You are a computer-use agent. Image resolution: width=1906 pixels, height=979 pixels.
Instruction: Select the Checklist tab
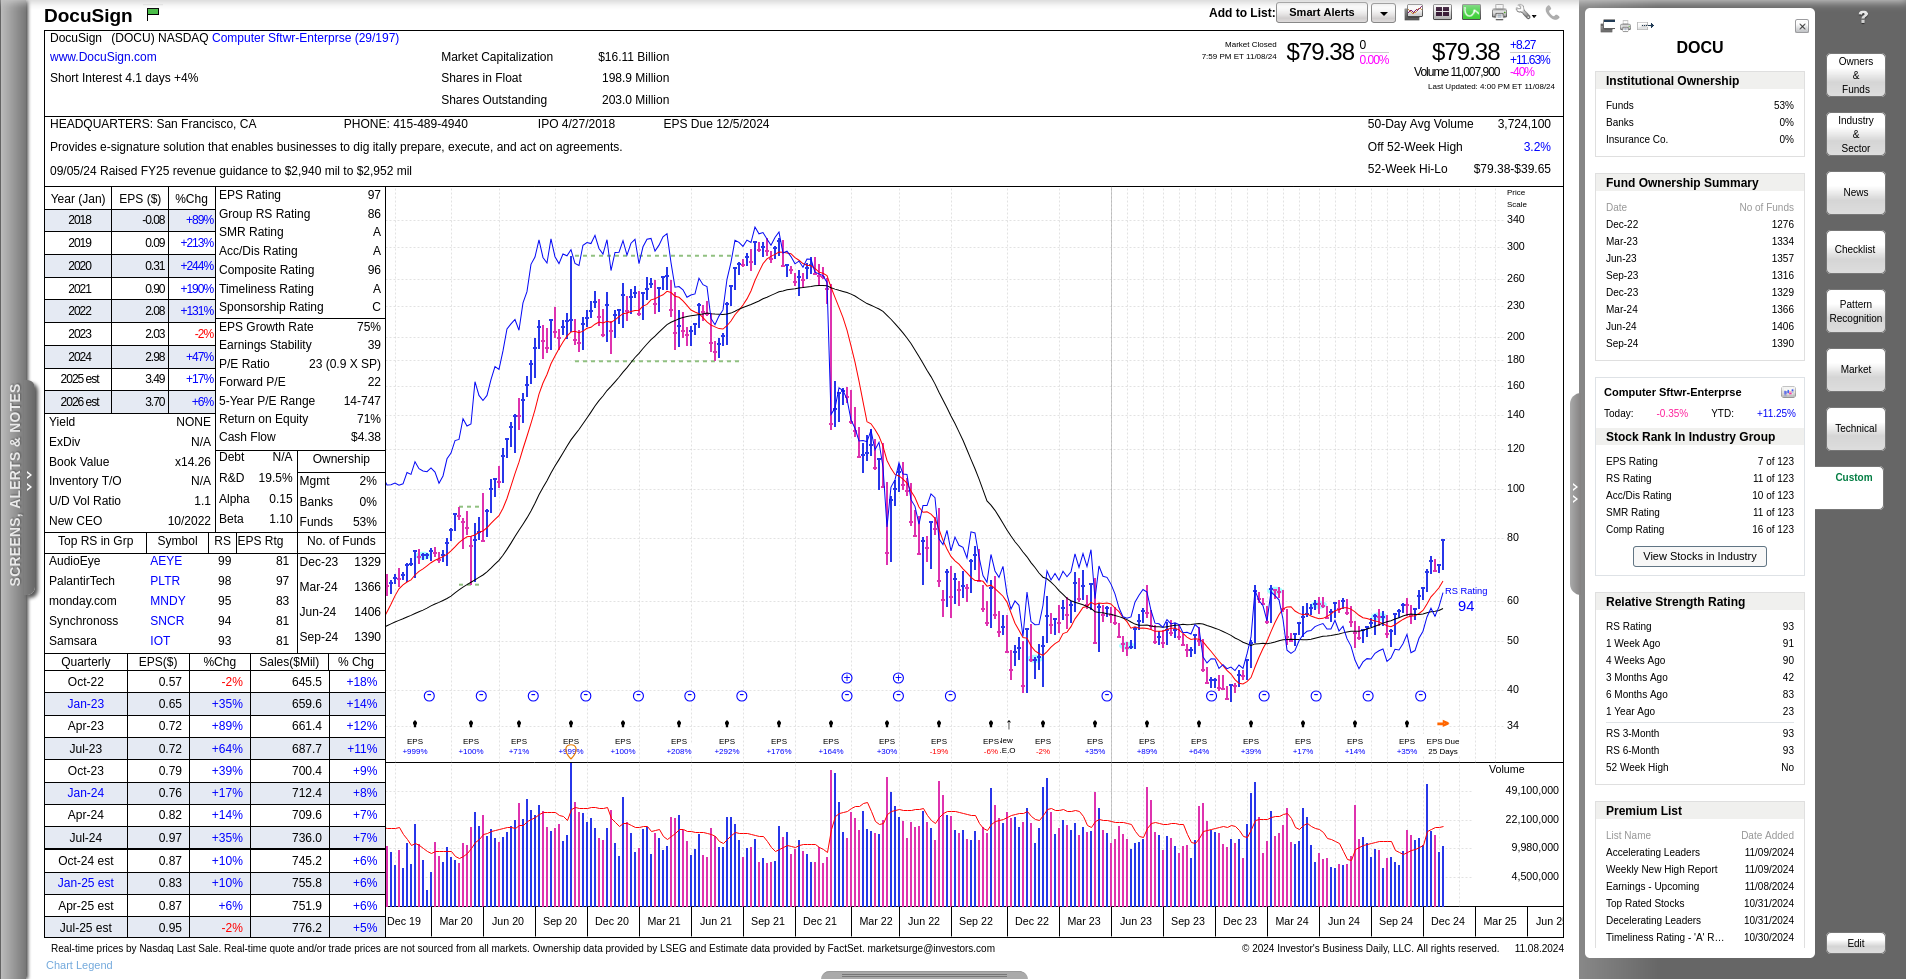click(x=1856, y=250)
